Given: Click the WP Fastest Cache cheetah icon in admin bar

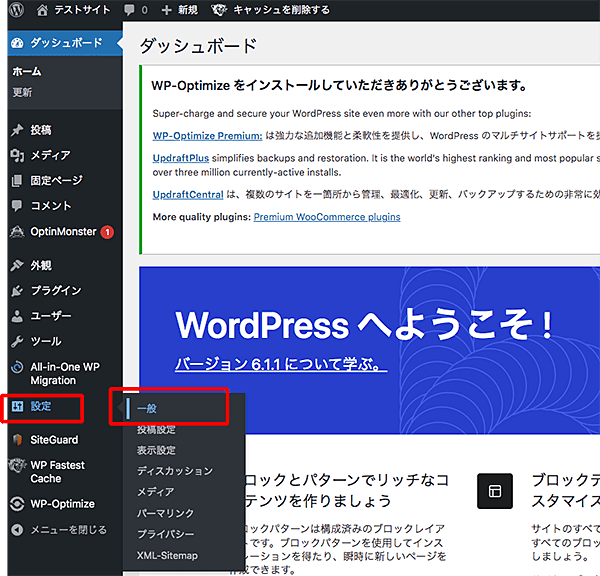Looking at the screenshot, I should point(219,10).
